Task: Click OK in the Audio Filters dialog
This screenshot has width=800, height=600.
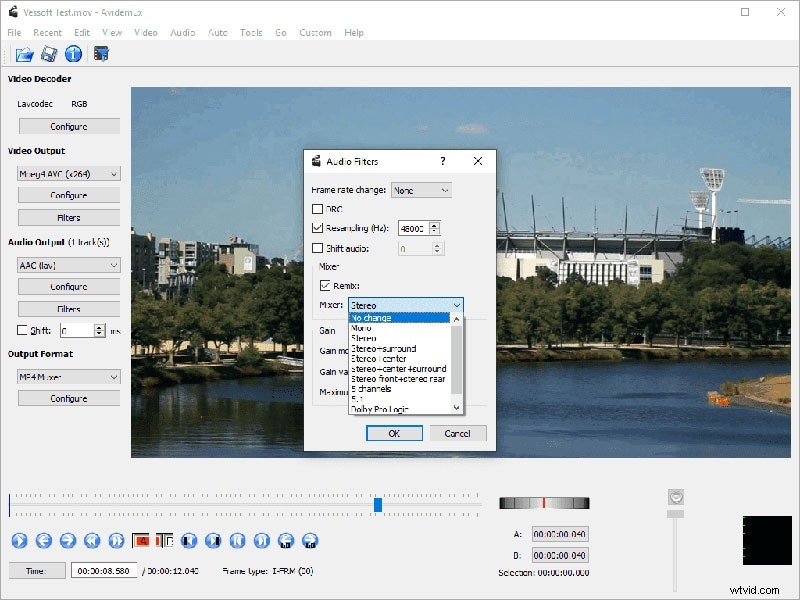Action: (x=393, y=433)
